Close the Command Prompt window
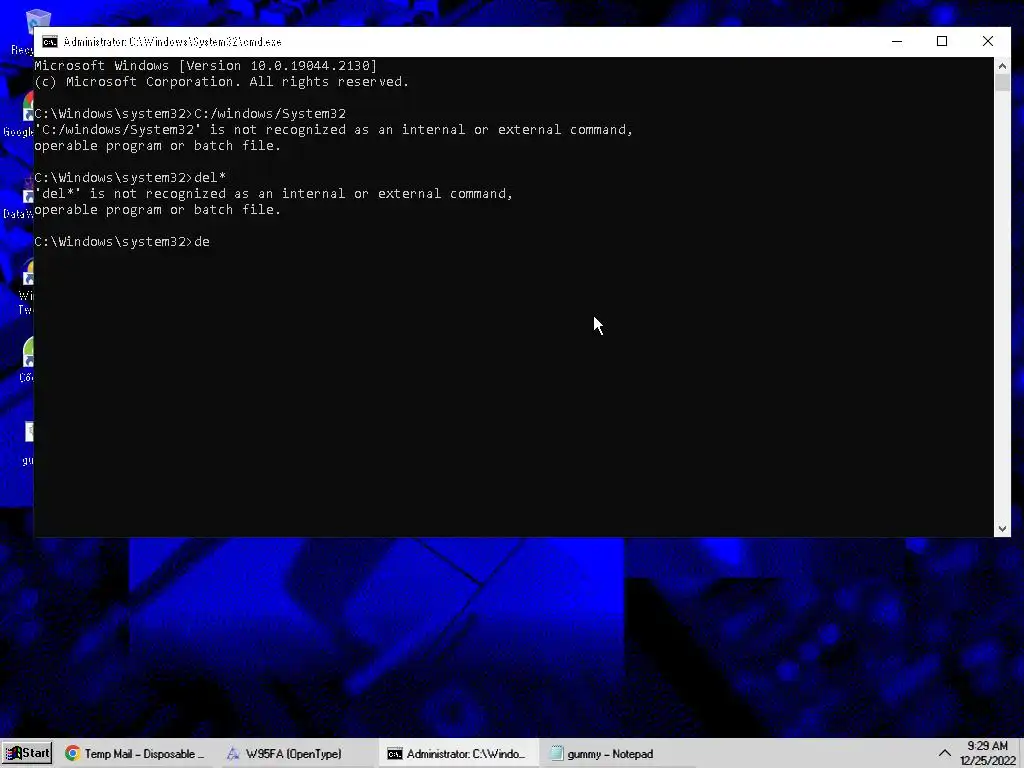 pos(987,42)
